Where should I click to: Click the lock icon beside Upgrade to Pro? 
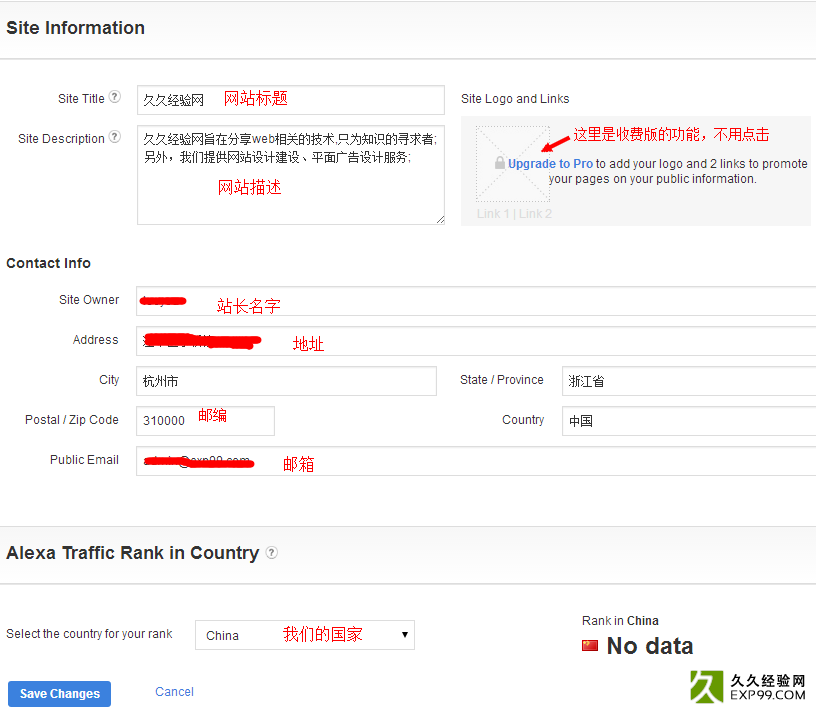click(499, 163)
